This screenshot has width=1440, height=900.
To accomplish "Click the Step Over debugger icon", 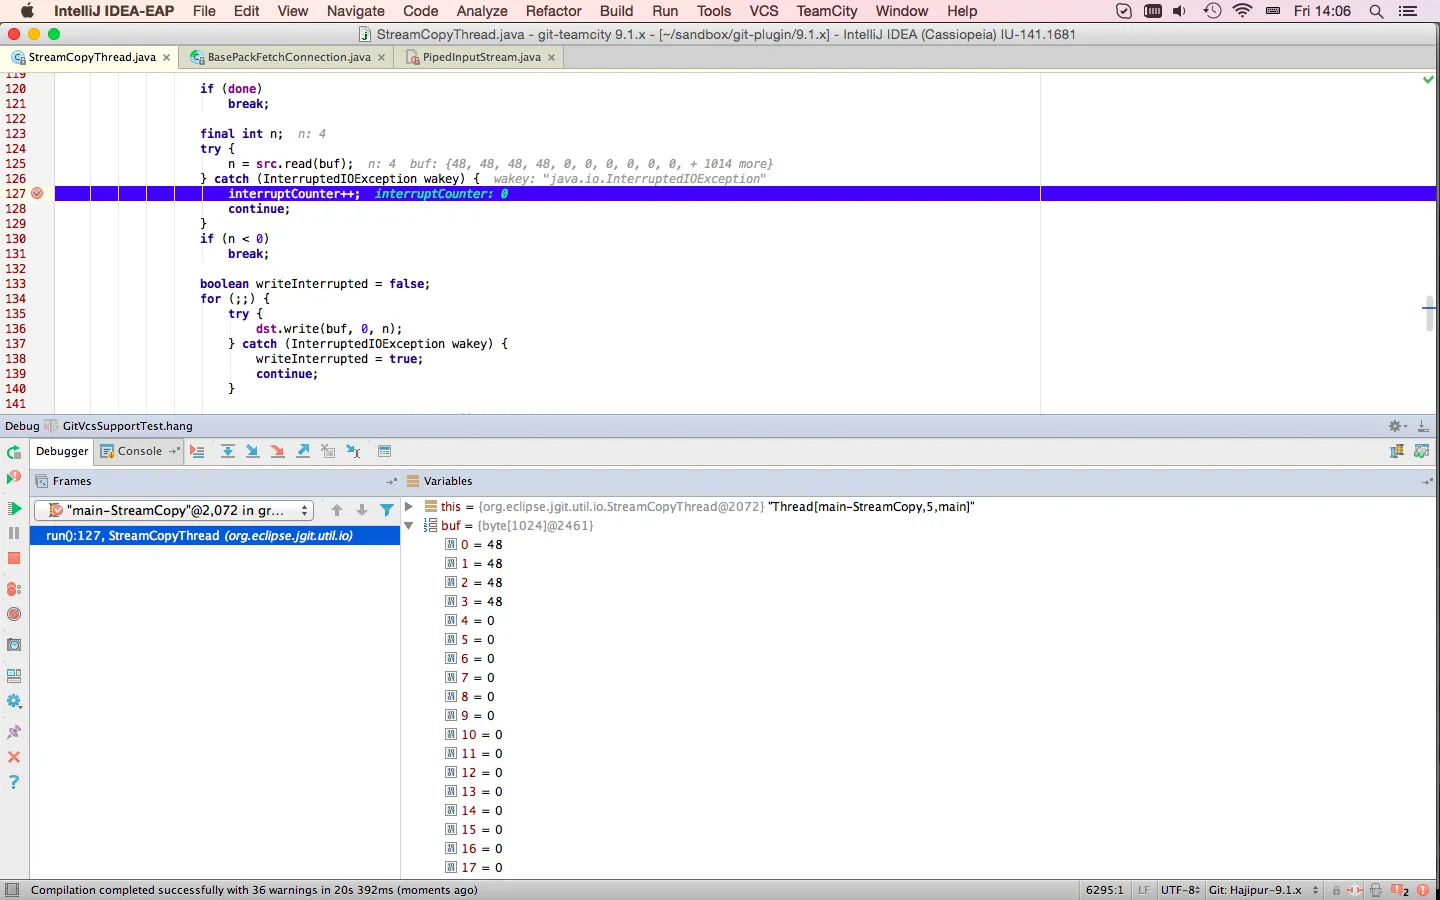I will [228, 452].
